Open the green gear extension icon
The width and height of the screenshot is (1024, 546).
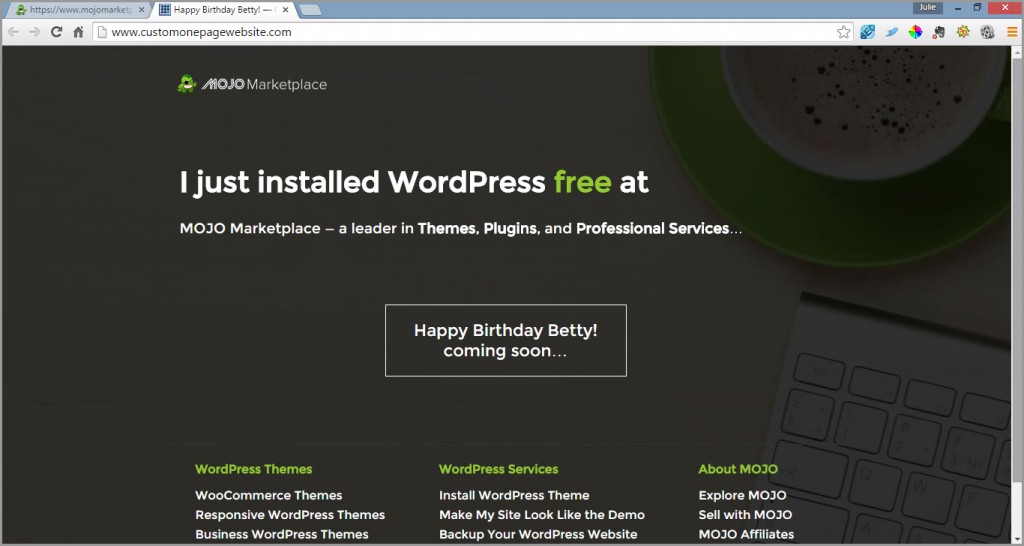click(x=963, y=32)
